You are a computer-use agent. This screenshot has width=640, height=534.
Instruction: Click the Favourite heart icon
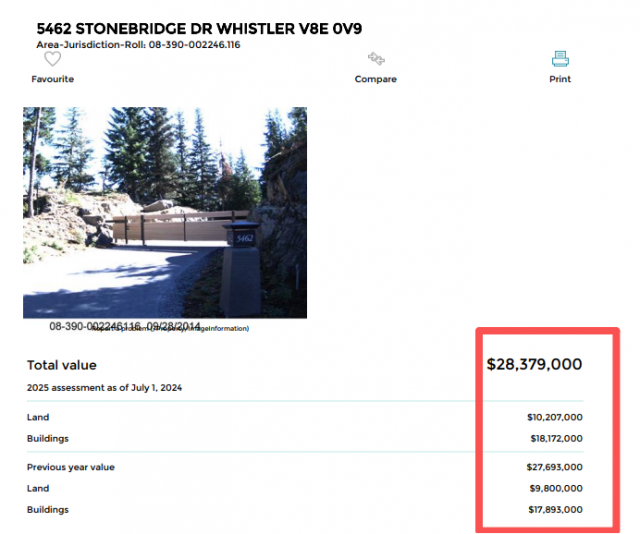[53, 59]
